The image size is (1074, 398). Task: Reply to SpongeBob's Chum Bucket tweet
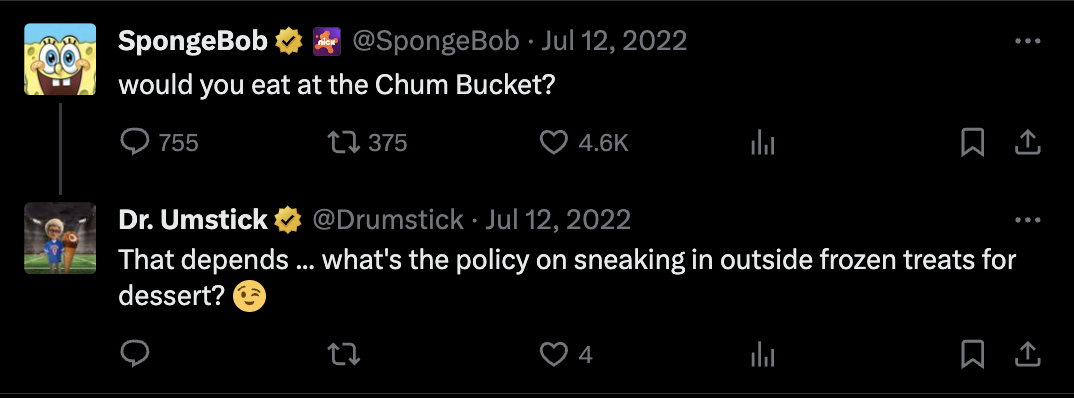coord(135,142)
